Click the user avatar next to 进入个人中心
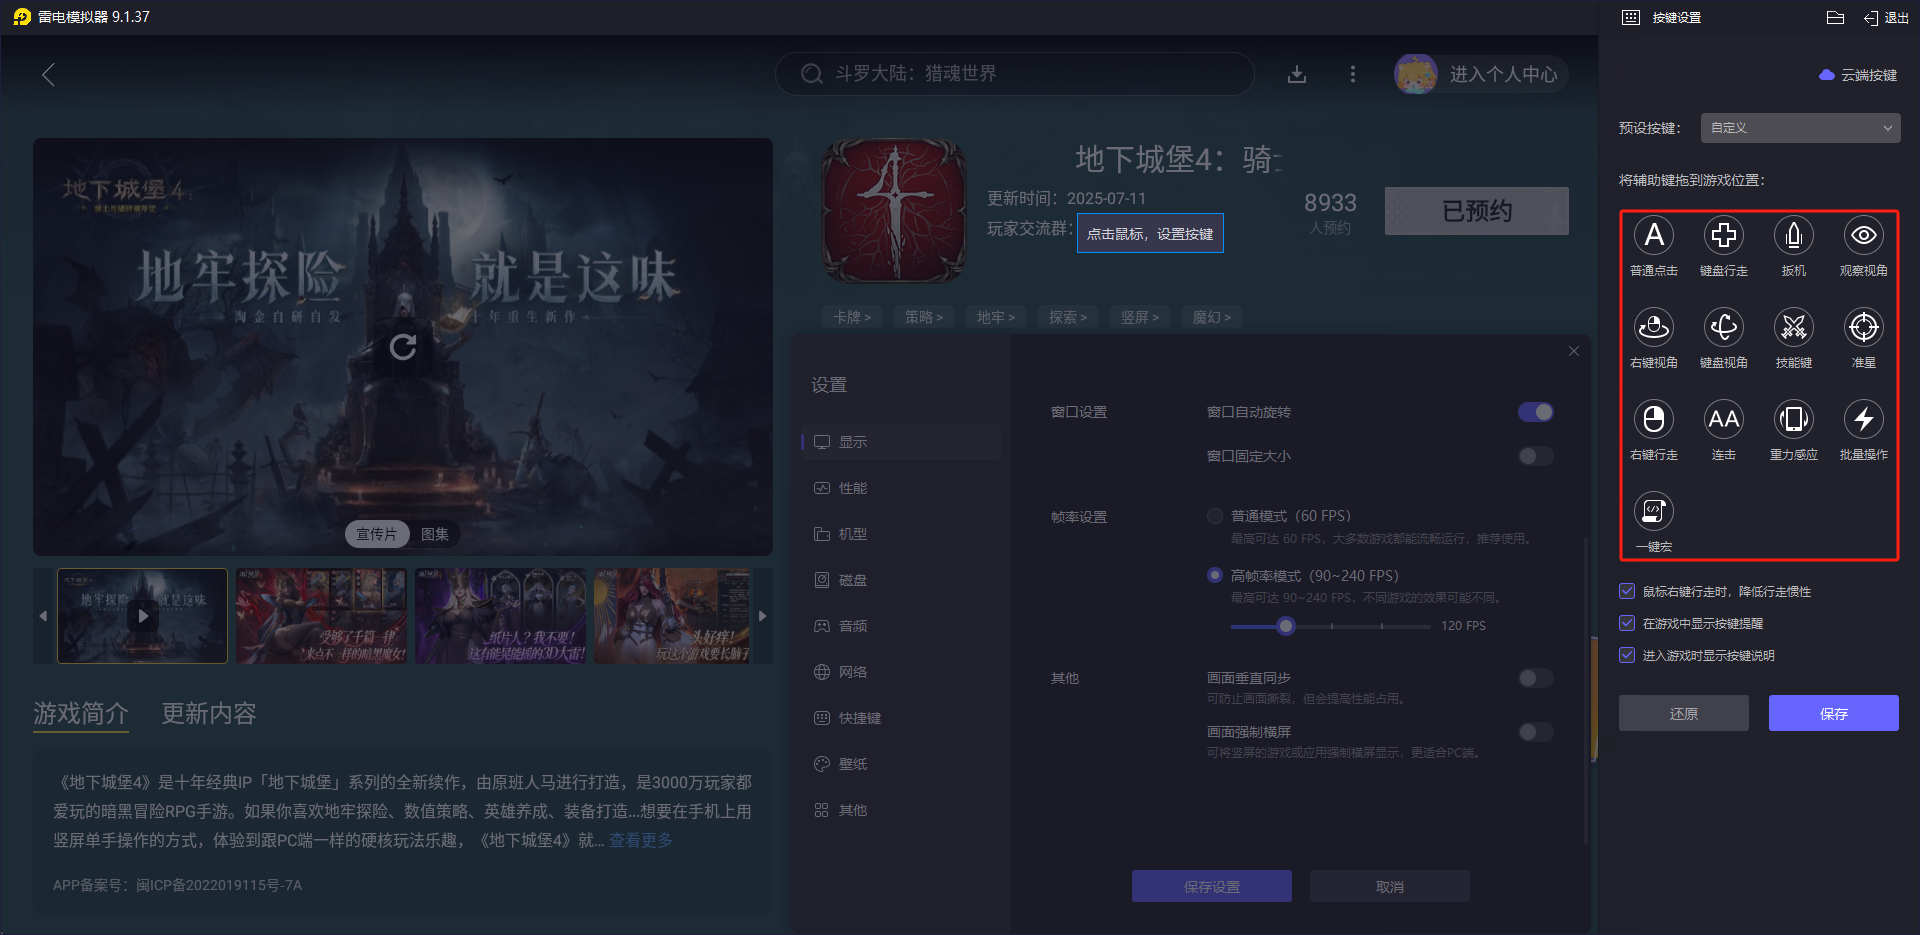The image size is (1920, 935). pyautogui.click(x=1416, y=74)
